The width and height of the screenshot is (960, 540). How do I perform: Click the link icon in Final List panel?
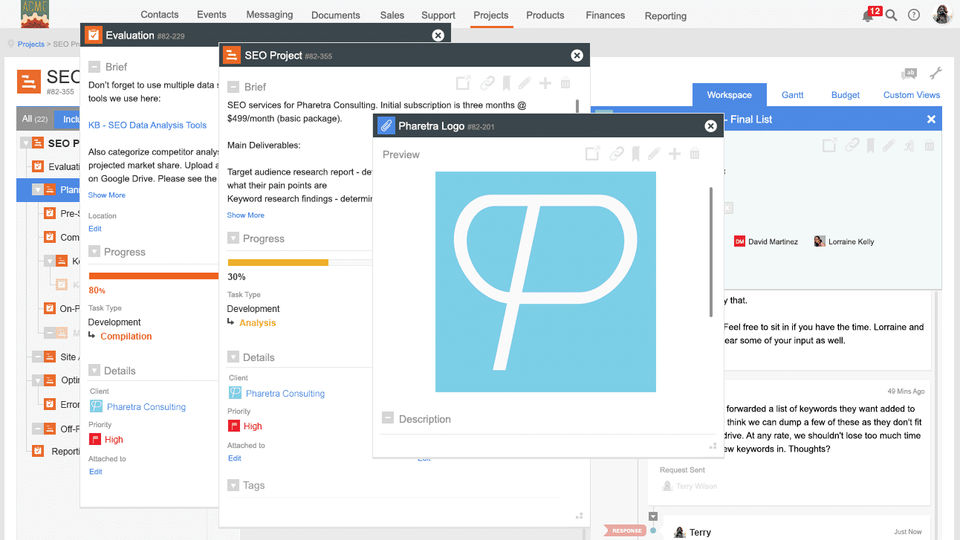coord(852,146)
